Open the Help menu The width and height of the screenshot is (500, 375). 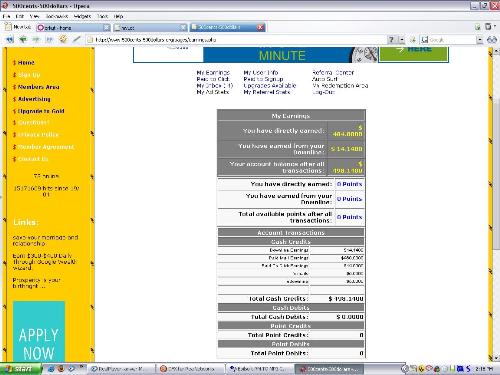[x=118, y=16]
